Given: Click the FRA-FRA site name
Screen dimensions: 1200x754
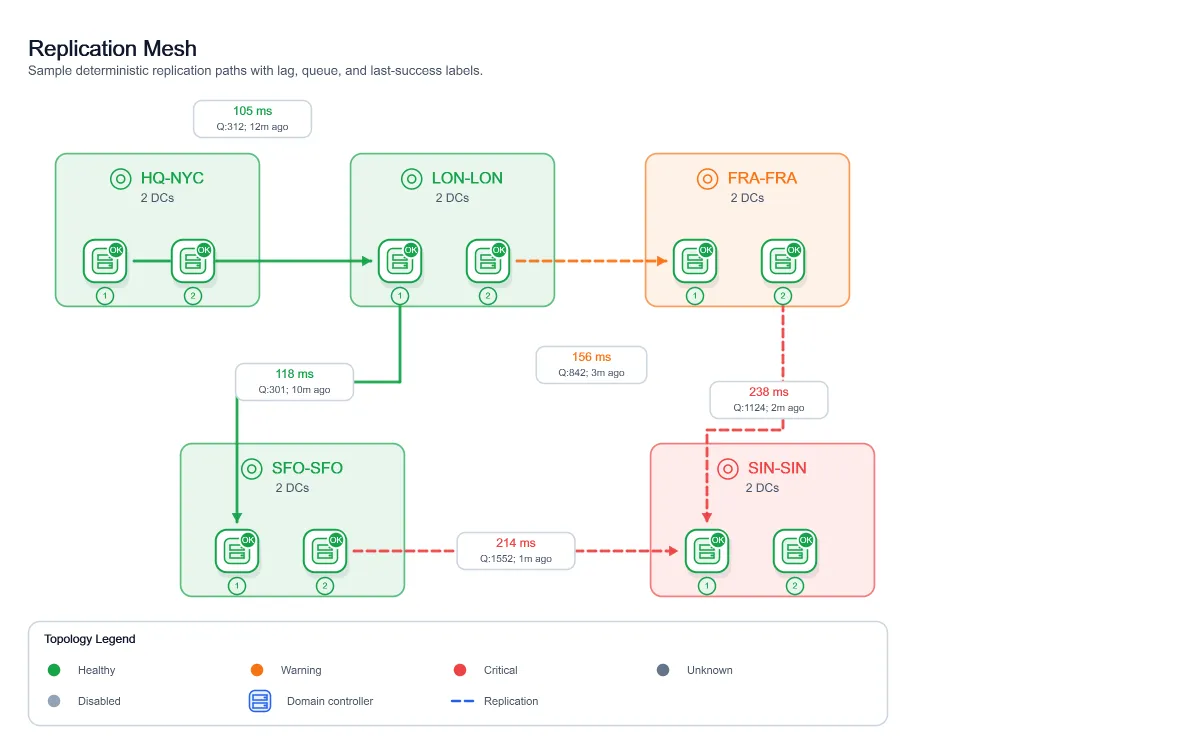Looking at the screenshot, I should coord(762,179).
